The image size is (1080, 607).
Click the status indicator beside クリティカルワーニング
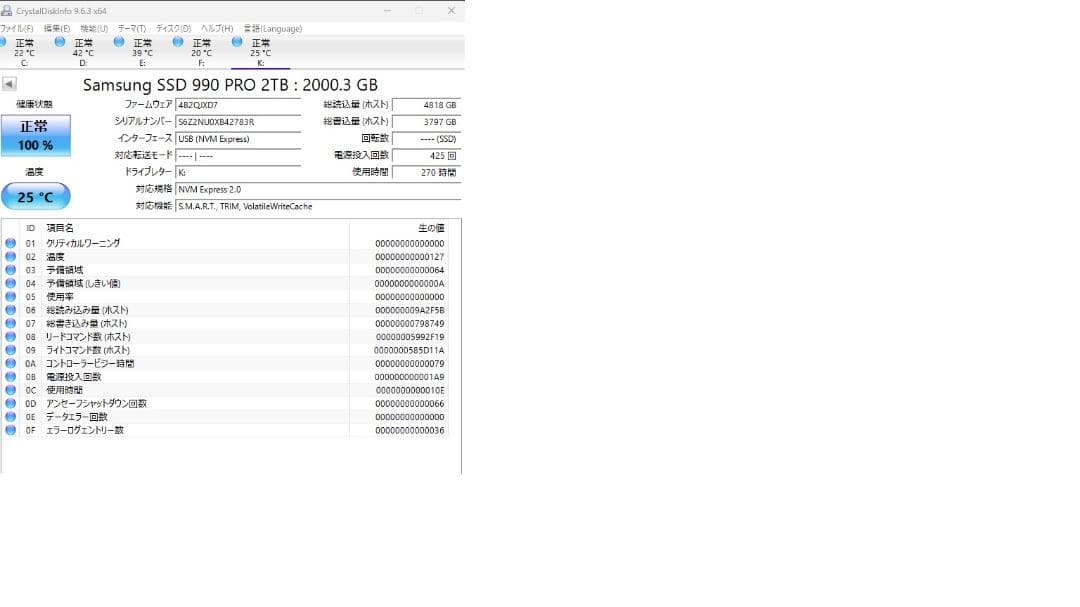point(9,243)
